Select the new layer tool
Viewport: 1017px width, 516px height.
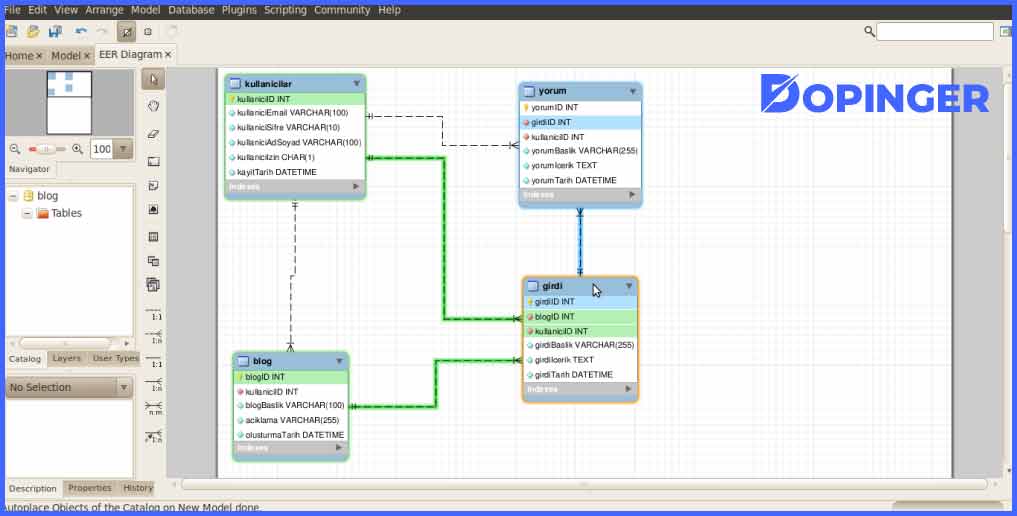point(153,161)
